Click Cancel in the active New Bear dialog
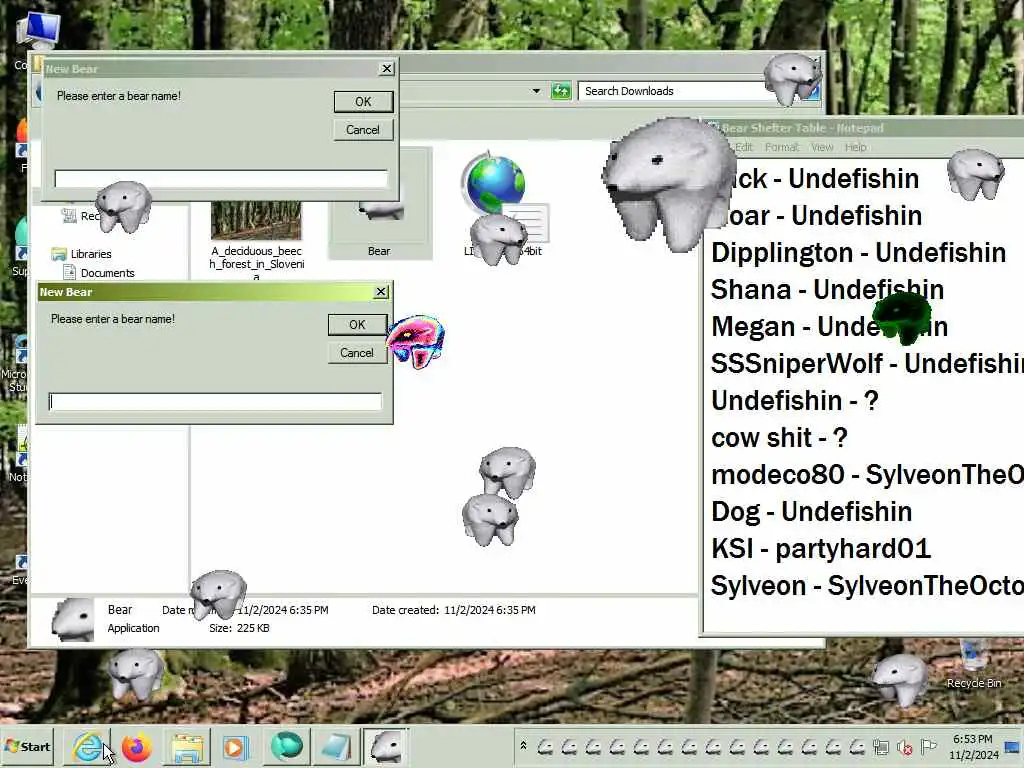Viewport: 1024px width, 768px height. 357,353
